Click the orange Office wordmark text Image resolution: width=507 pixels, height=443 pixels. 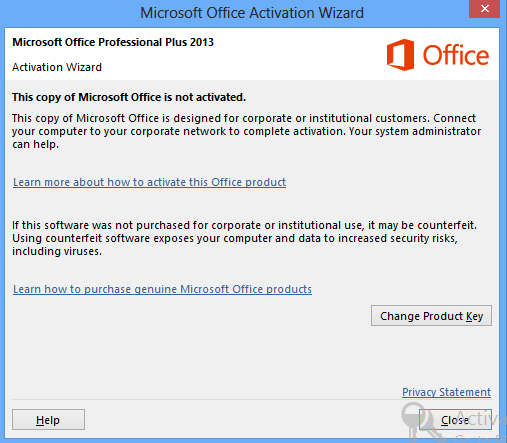point(456,55)
